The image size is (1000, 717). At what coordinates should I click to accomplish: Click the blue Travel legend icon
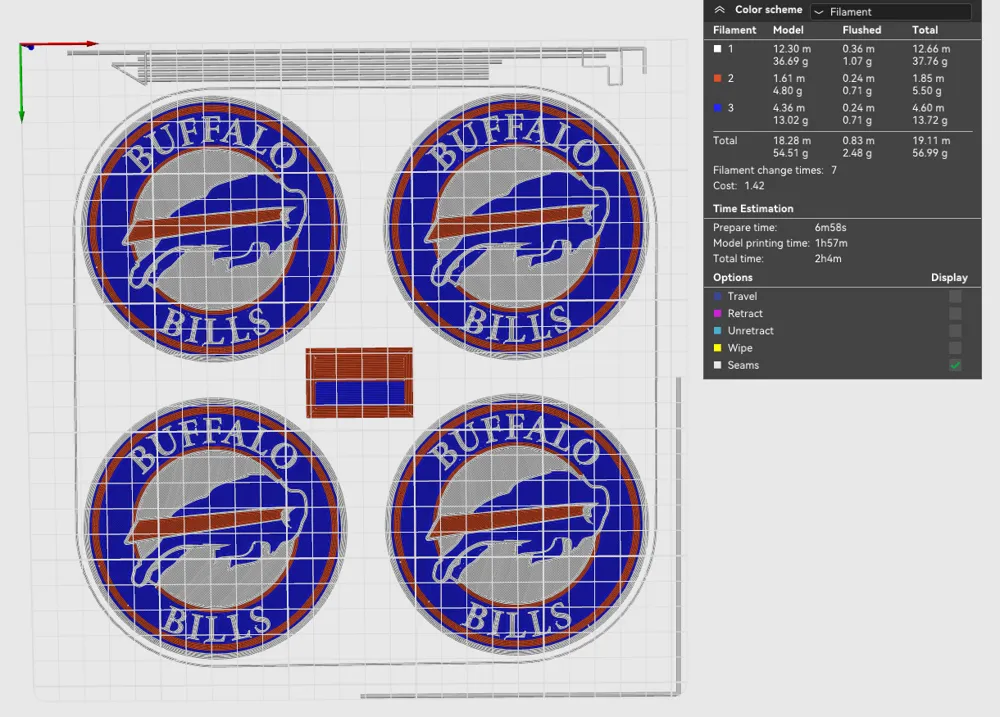(716, 296)
